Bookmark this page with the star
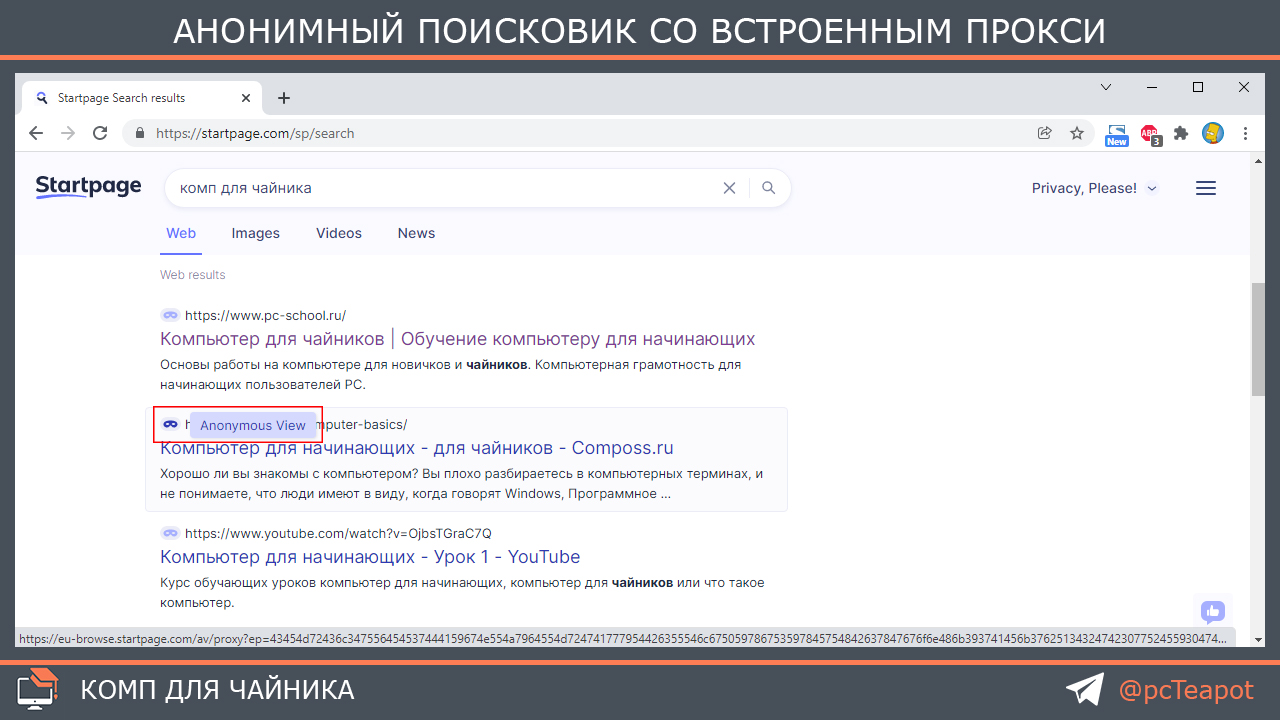The height and width of the screenshot is (720, 1280). click(x=1077, y=133)
